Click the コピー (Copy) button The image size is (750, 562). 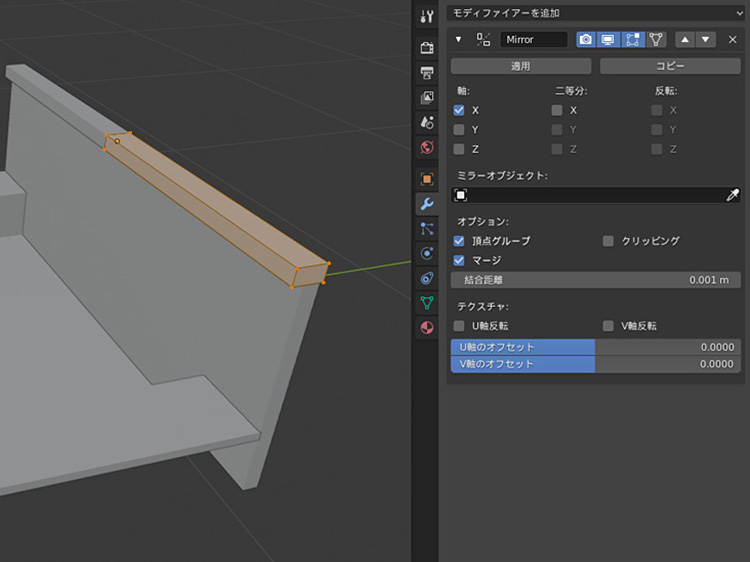pos(670,66)
